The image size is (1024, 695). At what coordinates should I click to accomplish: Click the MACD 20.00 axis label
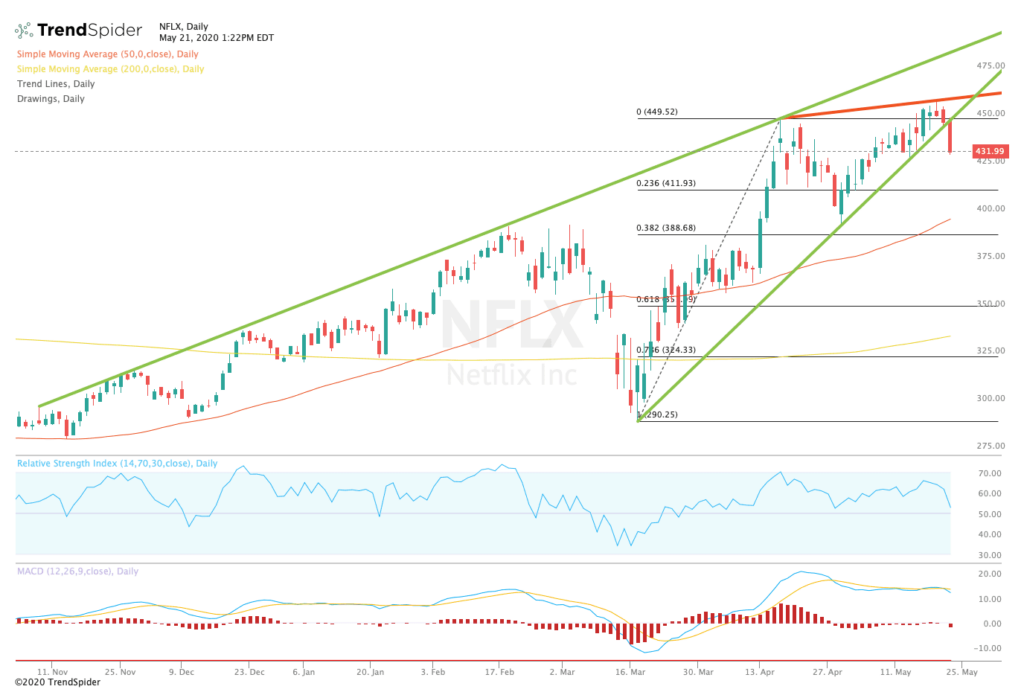(x=990, y=574)
